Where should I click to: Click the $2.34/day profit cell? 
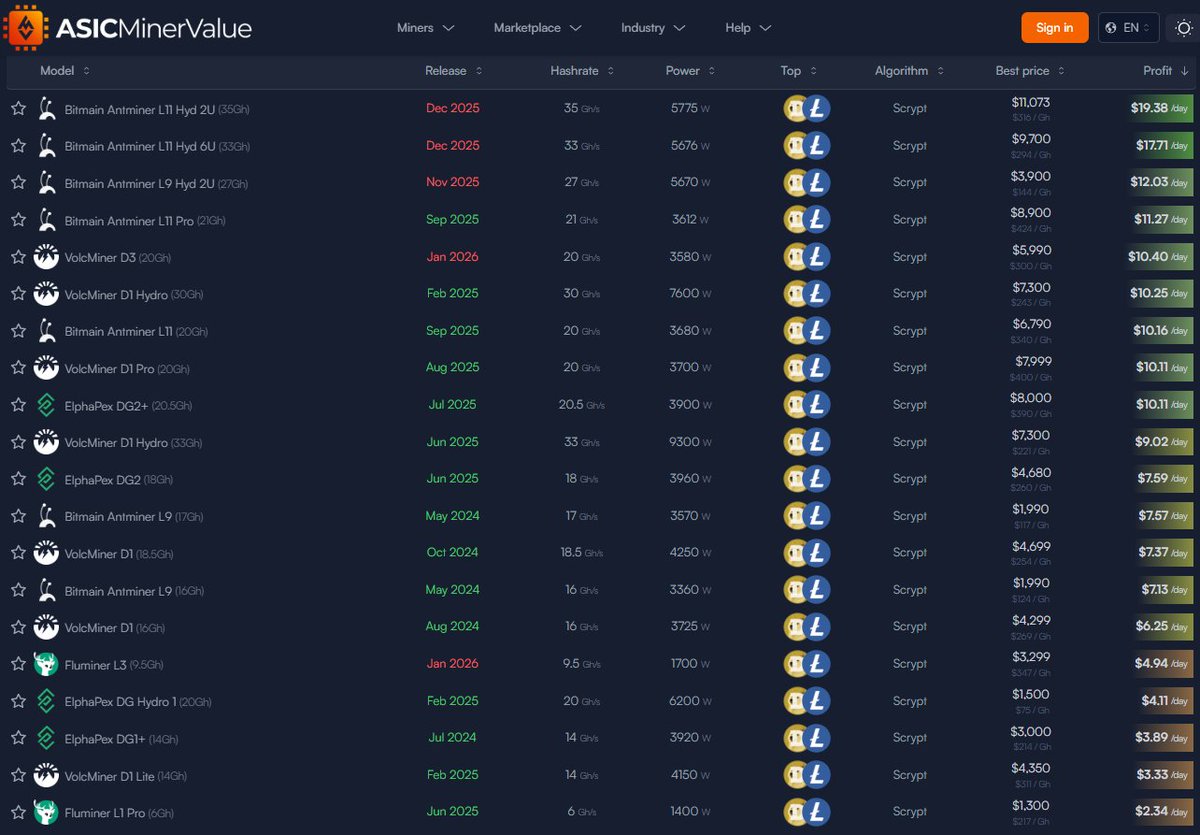click(1160, 812)
